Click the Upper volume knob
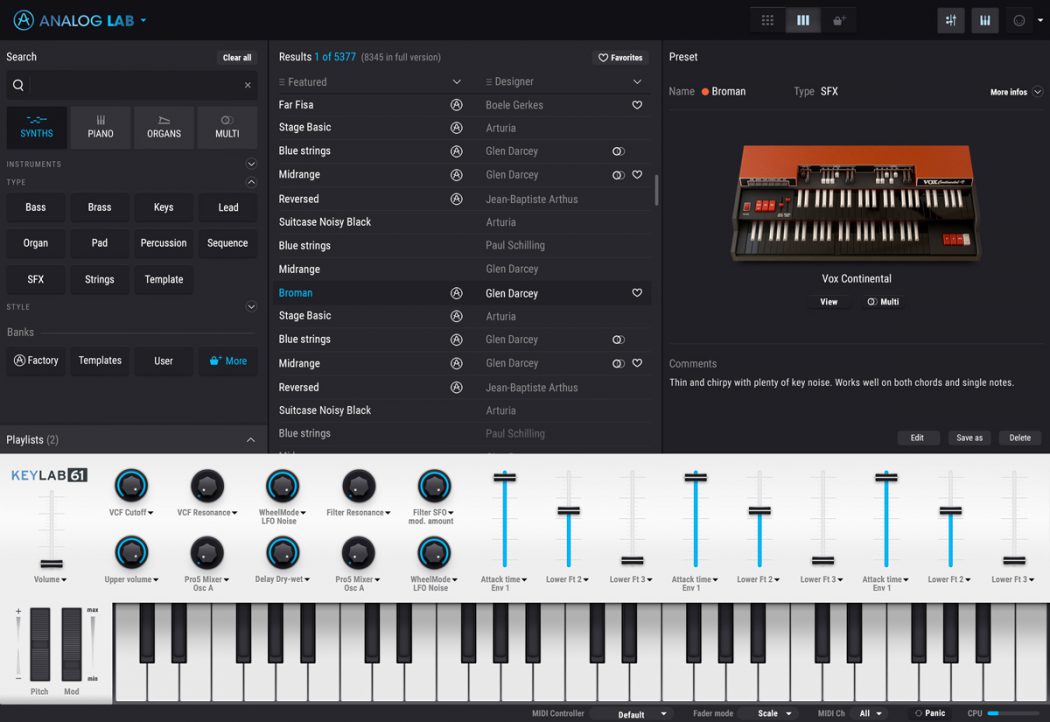 (131, 553)
